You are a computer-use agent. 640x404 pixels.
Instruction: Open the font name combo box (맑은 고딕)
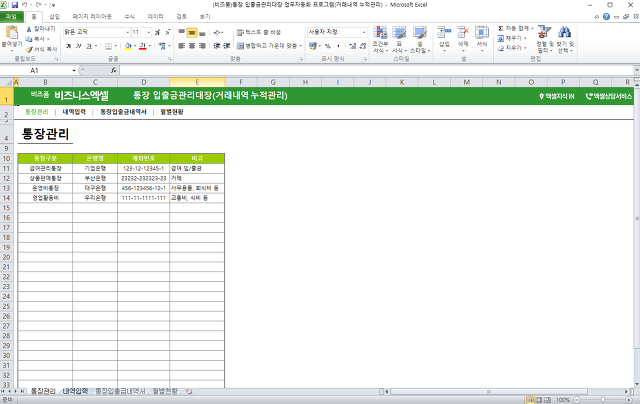(96, 32)
